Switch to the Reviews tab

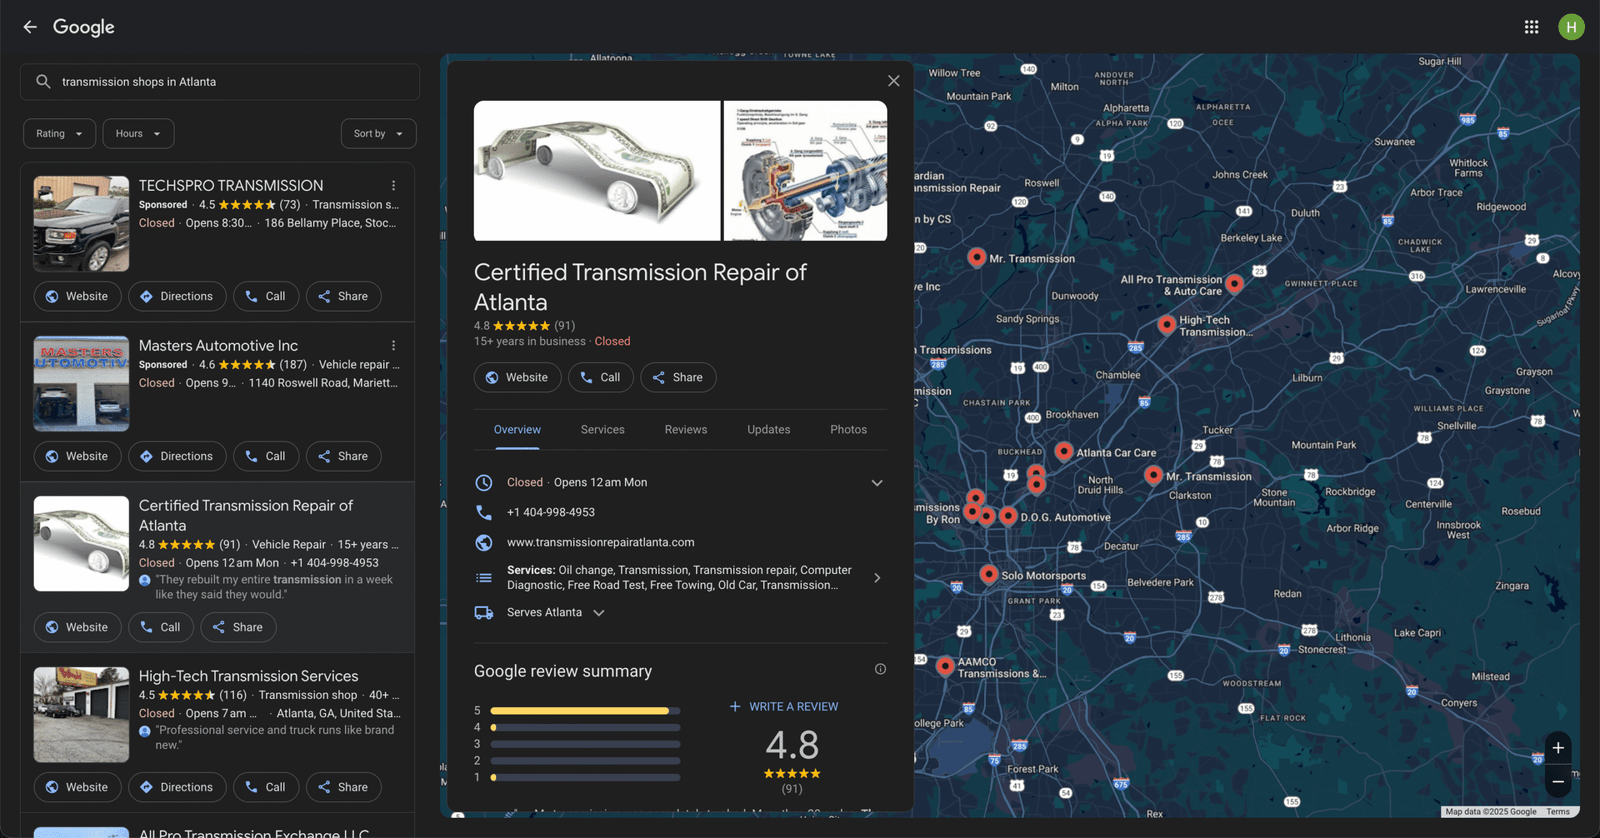686,430
